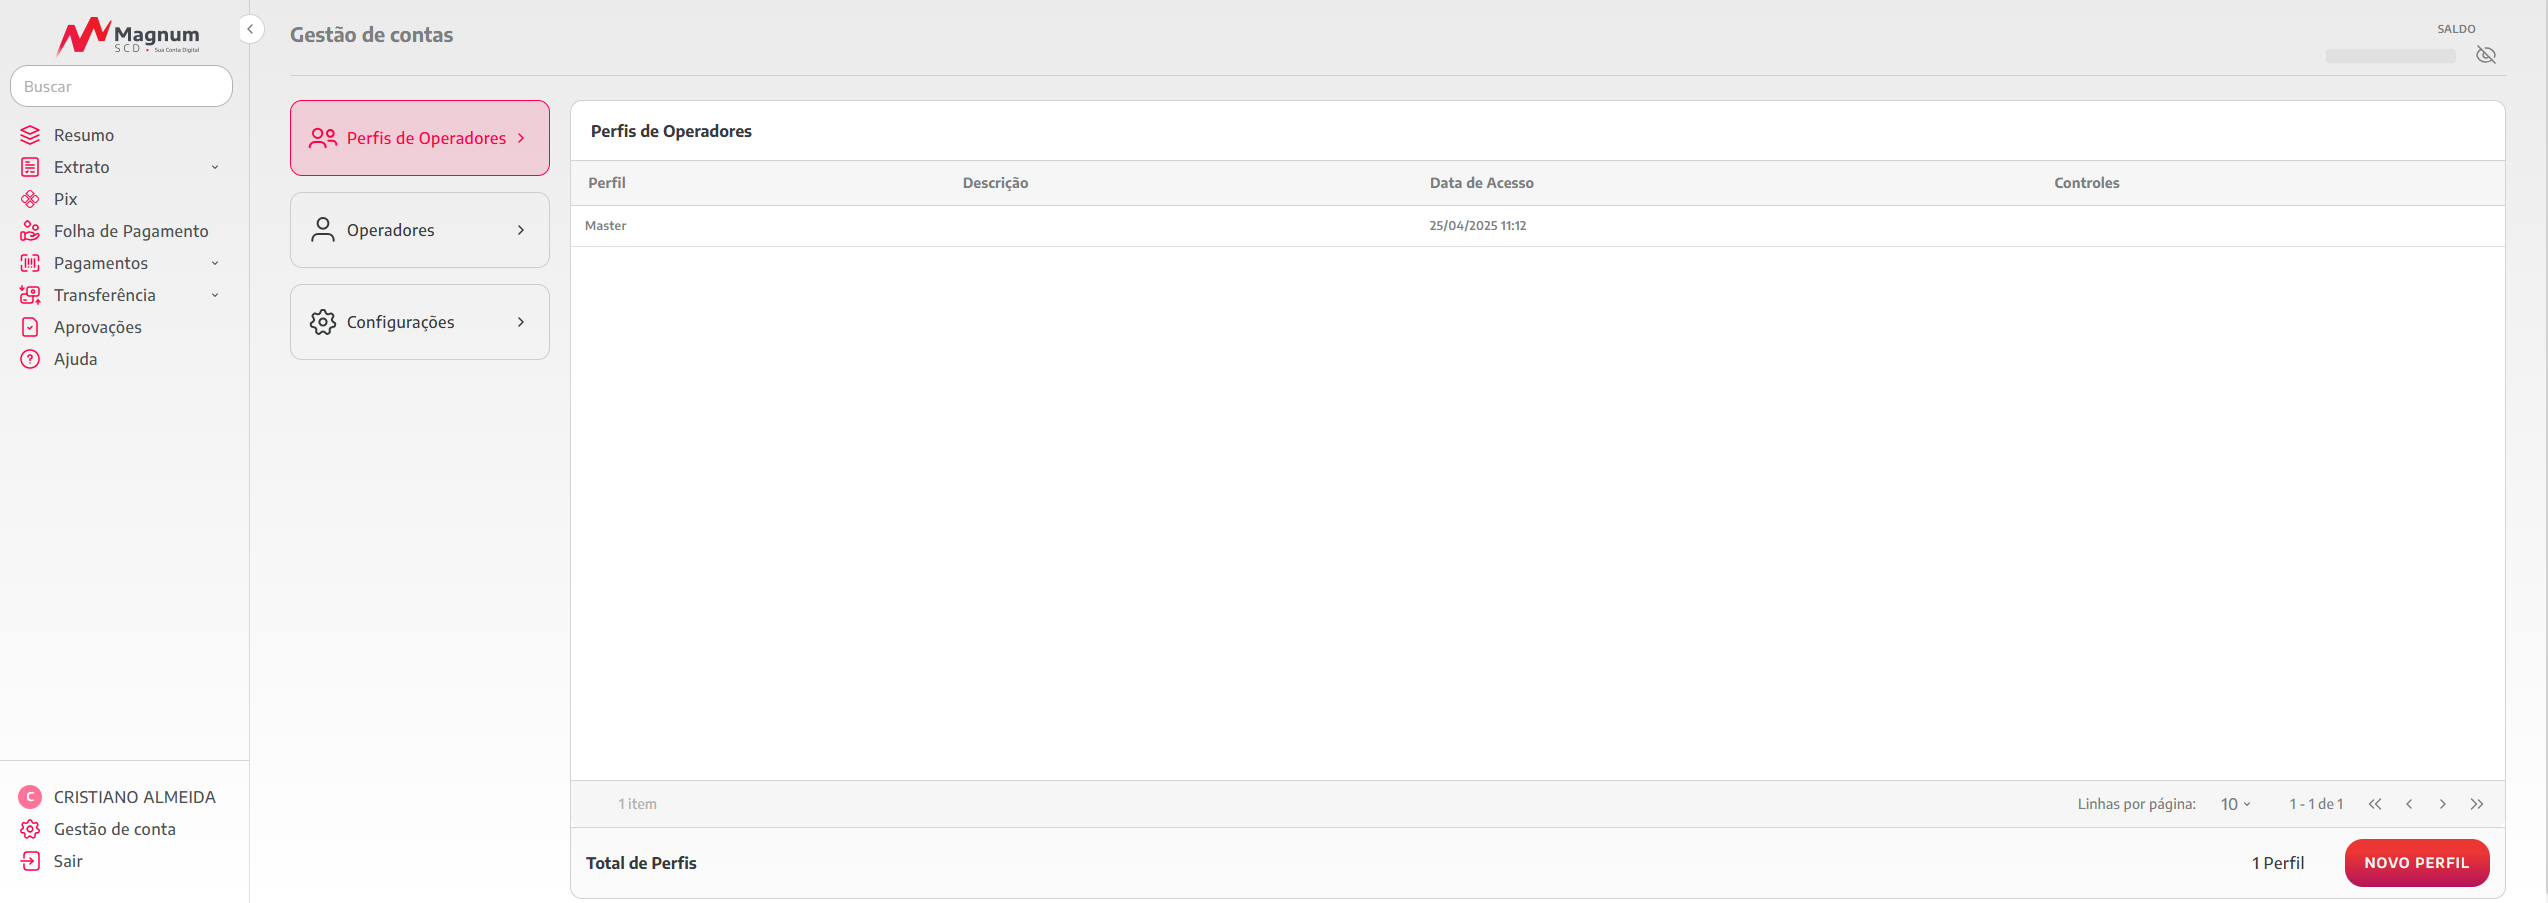Click the Gestão de conta gear icon
2548x903 pixels.
click(30, 829)
